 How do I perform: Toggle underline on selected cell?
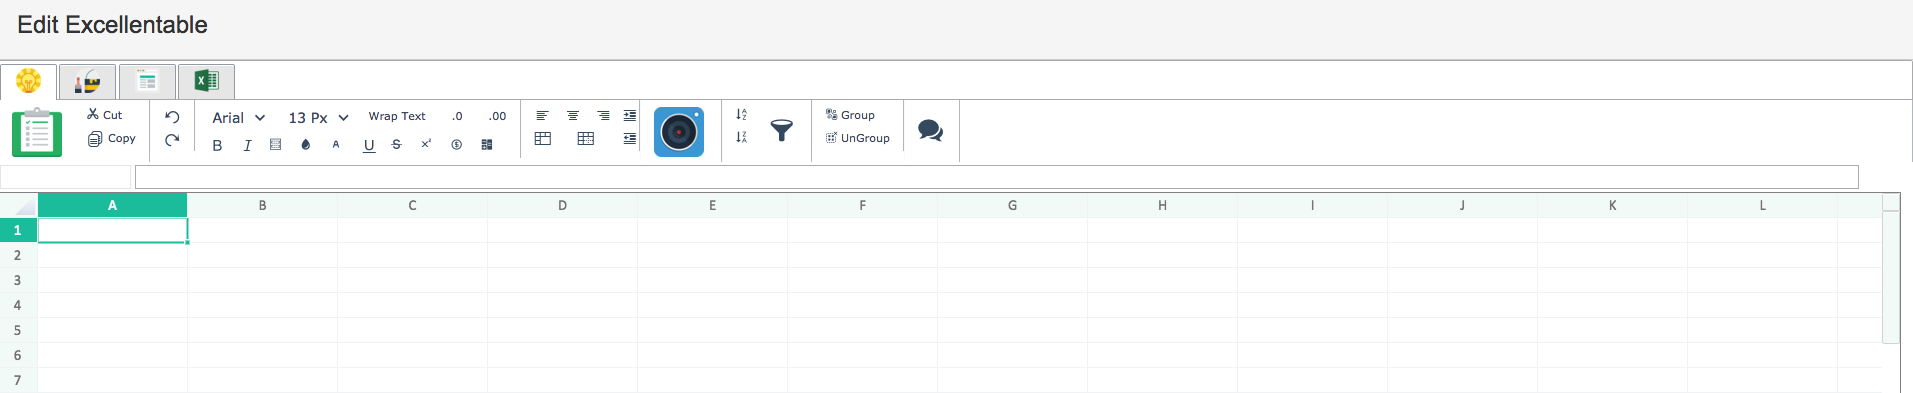click(x=369, y=145)
